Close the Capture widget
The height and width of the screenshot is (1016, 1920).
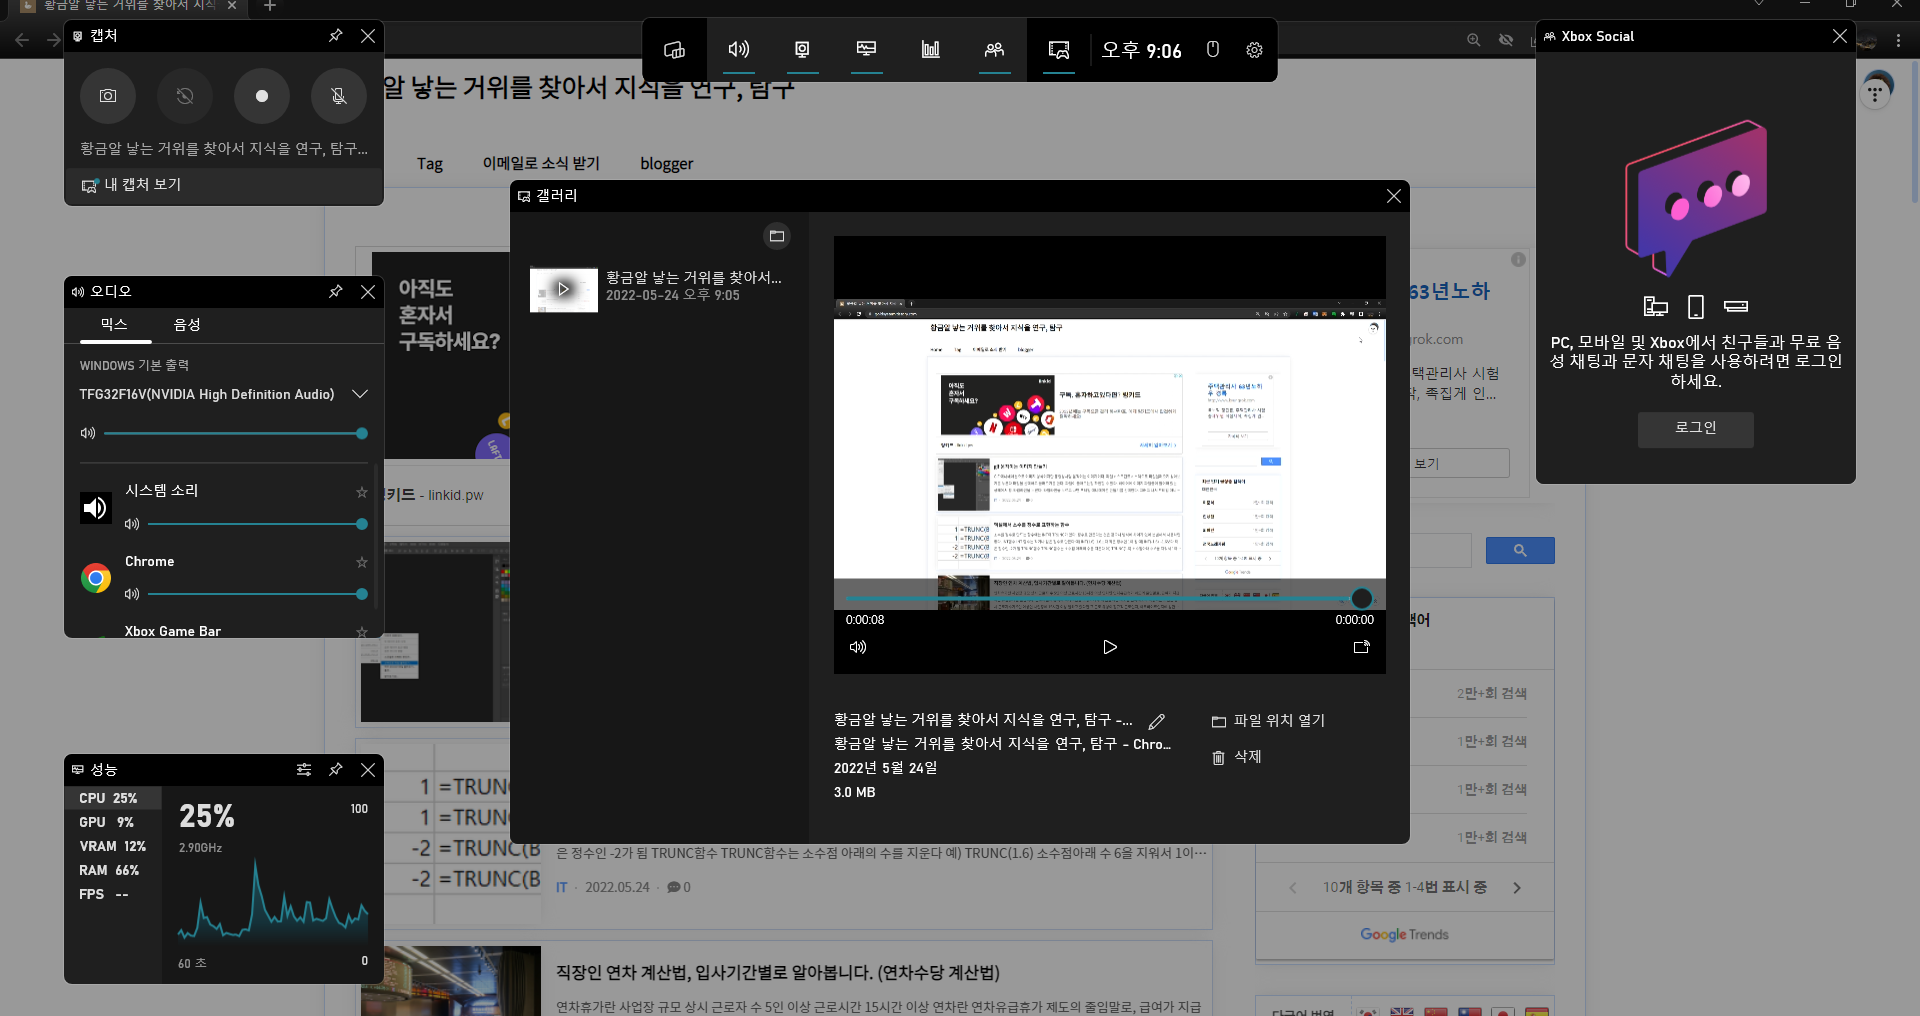point(368,36)
